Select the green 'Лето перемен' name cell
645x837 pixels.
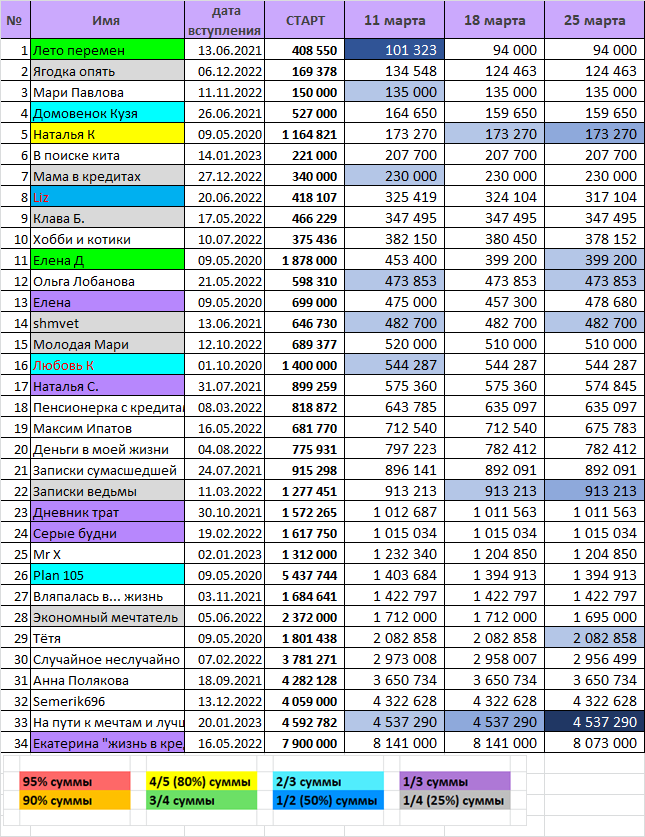point(107,50)
